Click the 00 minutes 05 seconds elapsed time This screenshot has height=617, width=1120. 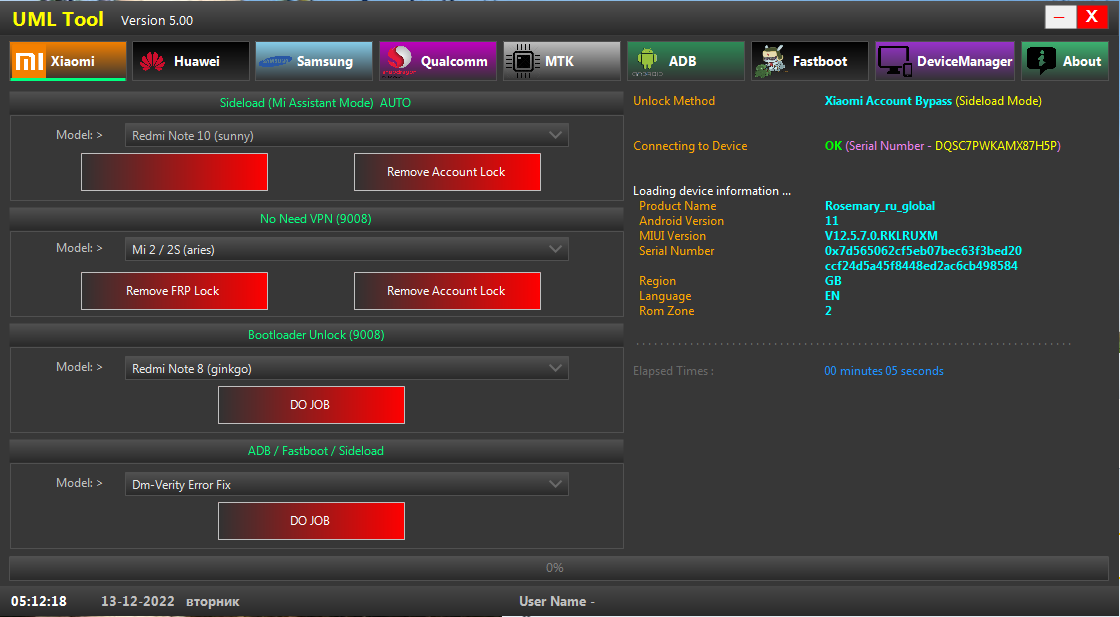(884, 371)
